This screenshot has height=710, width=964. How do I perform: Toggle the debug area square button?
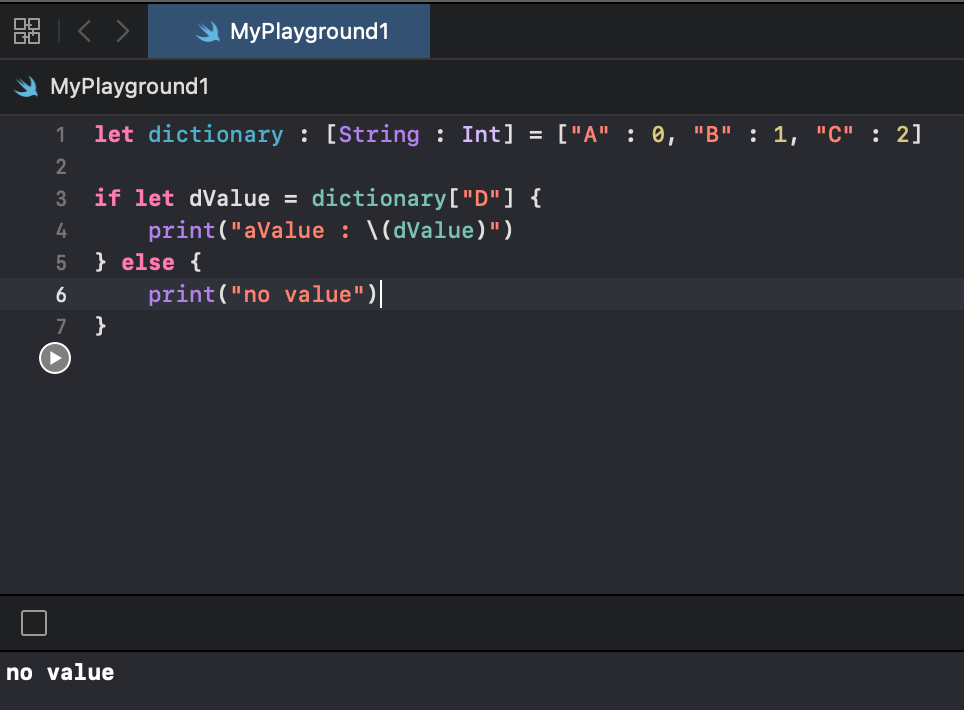point(34,623)
